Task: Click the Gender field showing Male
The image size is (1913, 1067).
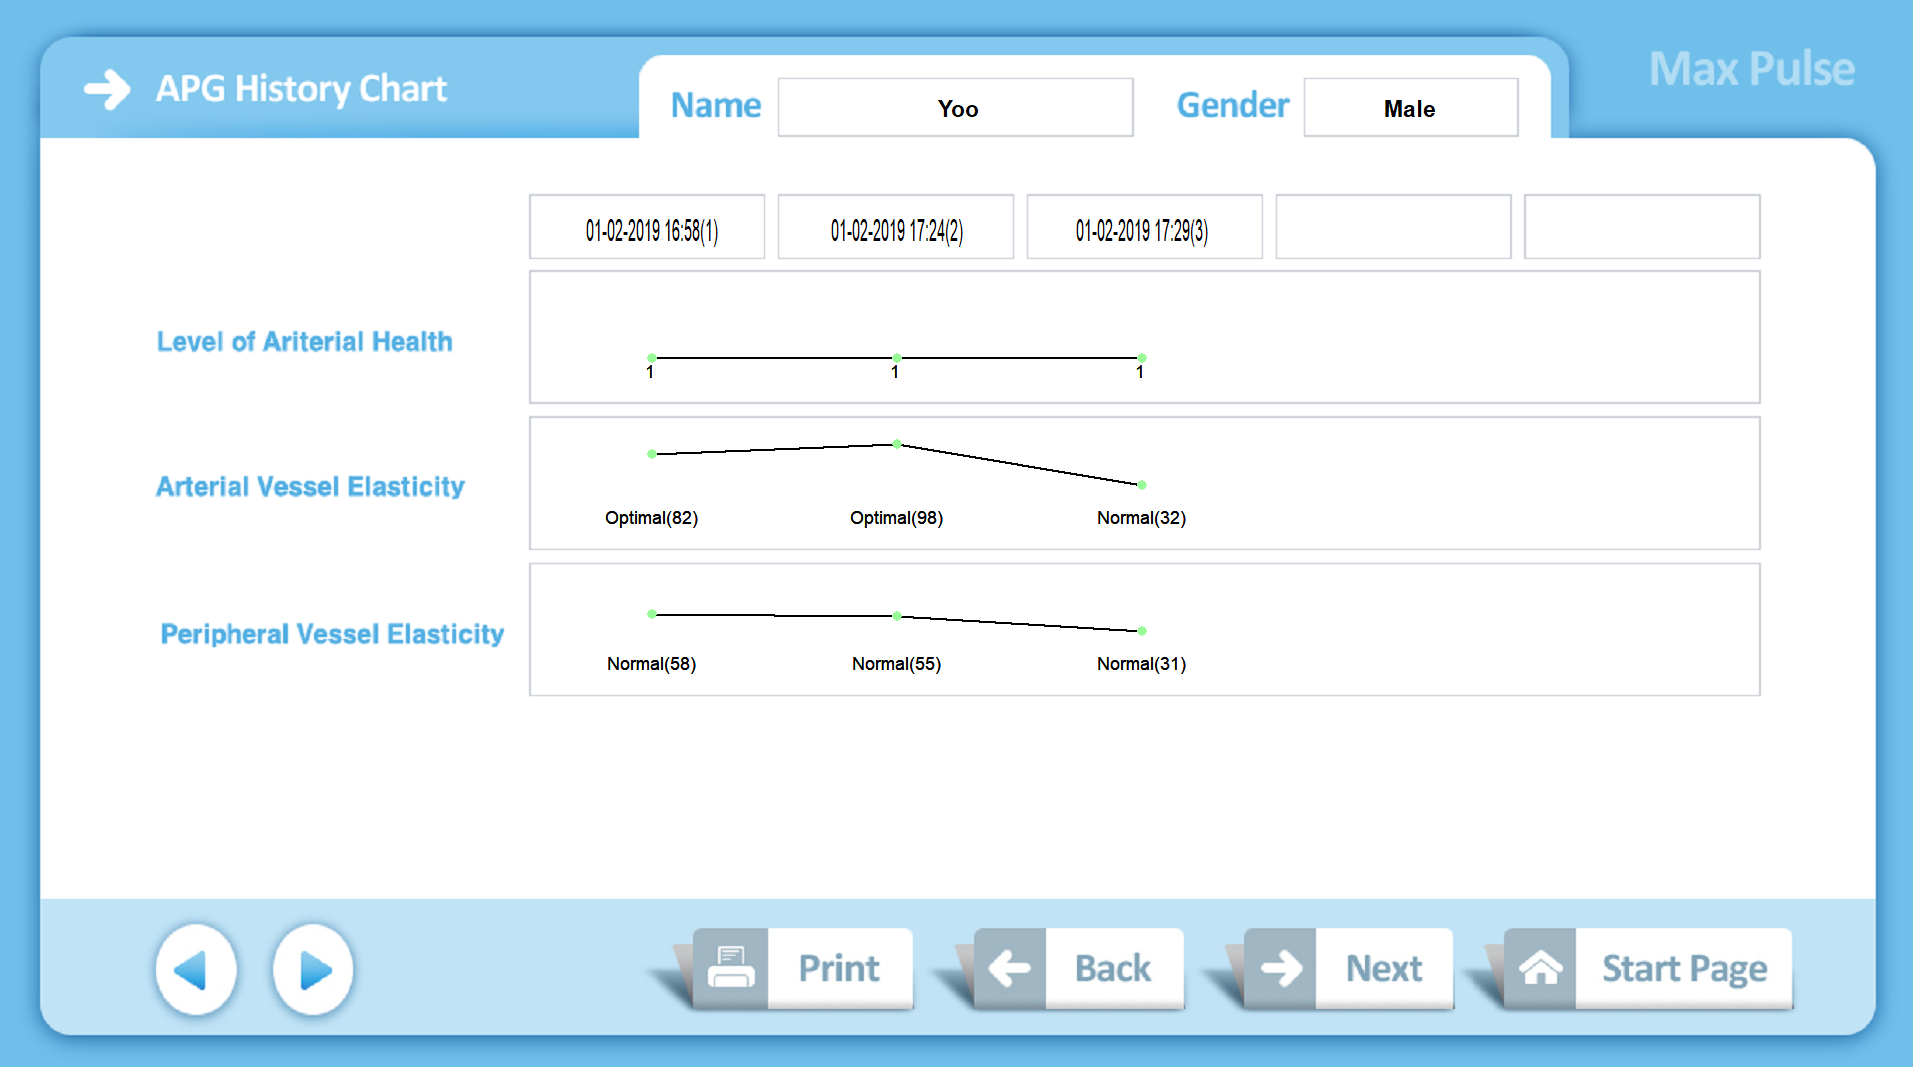Action: click(1410, 108)
